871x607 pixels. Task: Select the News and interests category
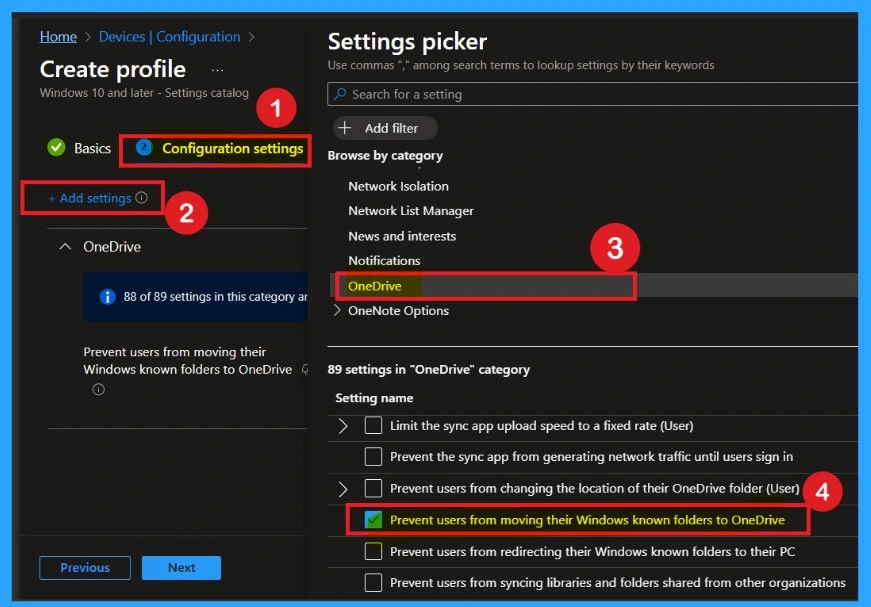click(402, 236)
